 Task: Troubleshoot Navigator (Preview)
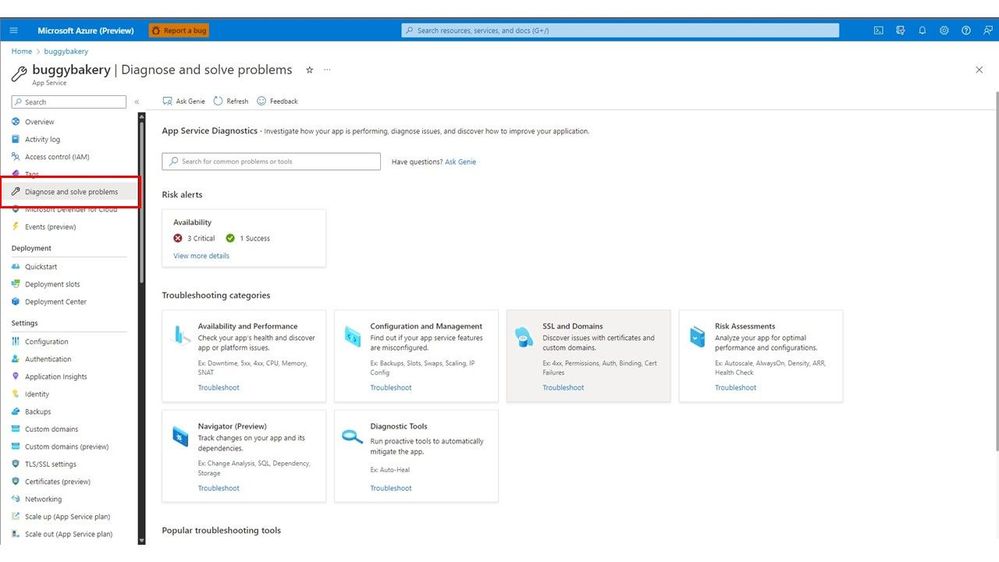(x=219, y=488)
